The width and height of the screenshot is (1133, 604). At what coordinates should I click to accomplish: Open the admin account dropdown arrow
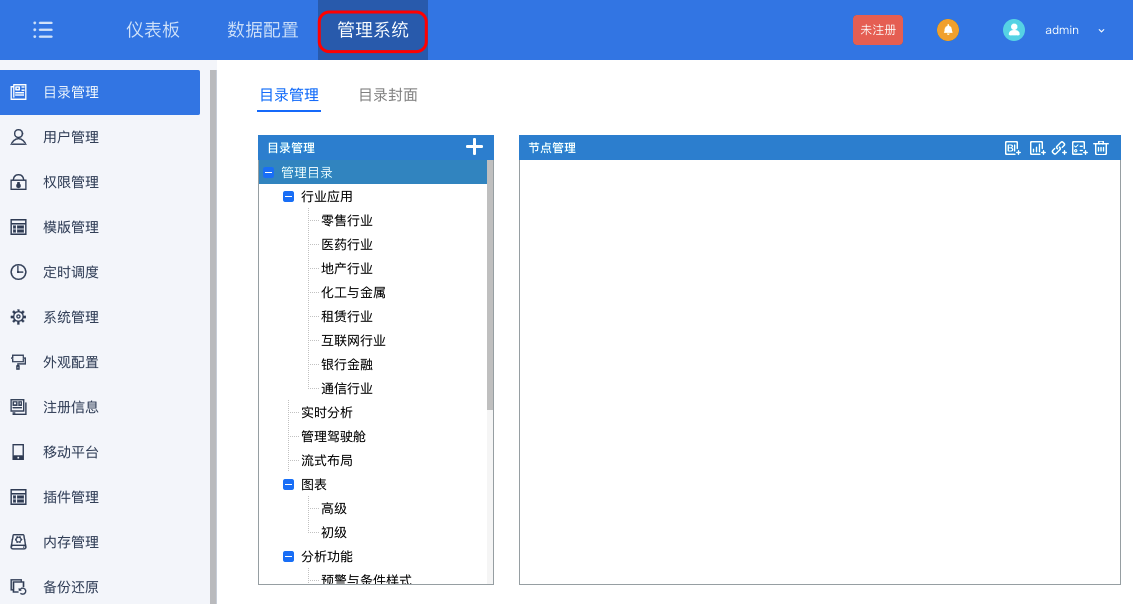[1101, 30]
